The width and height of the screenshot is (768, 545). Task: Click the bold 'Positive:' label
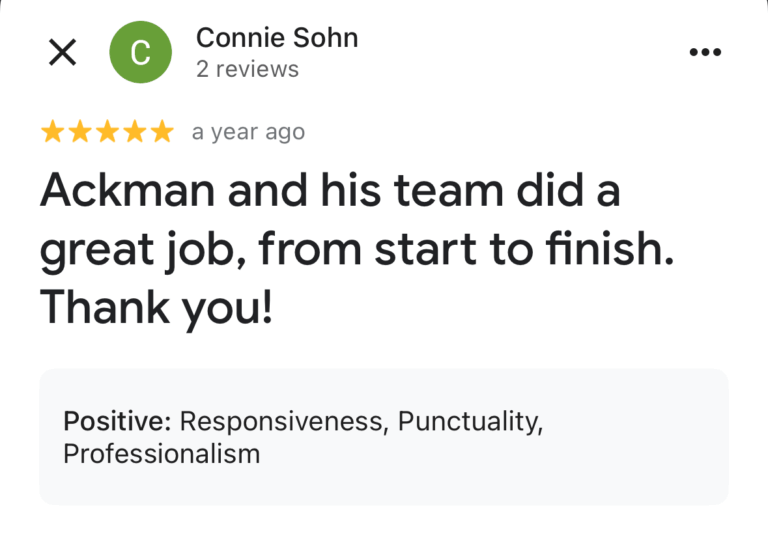(117, 421)
